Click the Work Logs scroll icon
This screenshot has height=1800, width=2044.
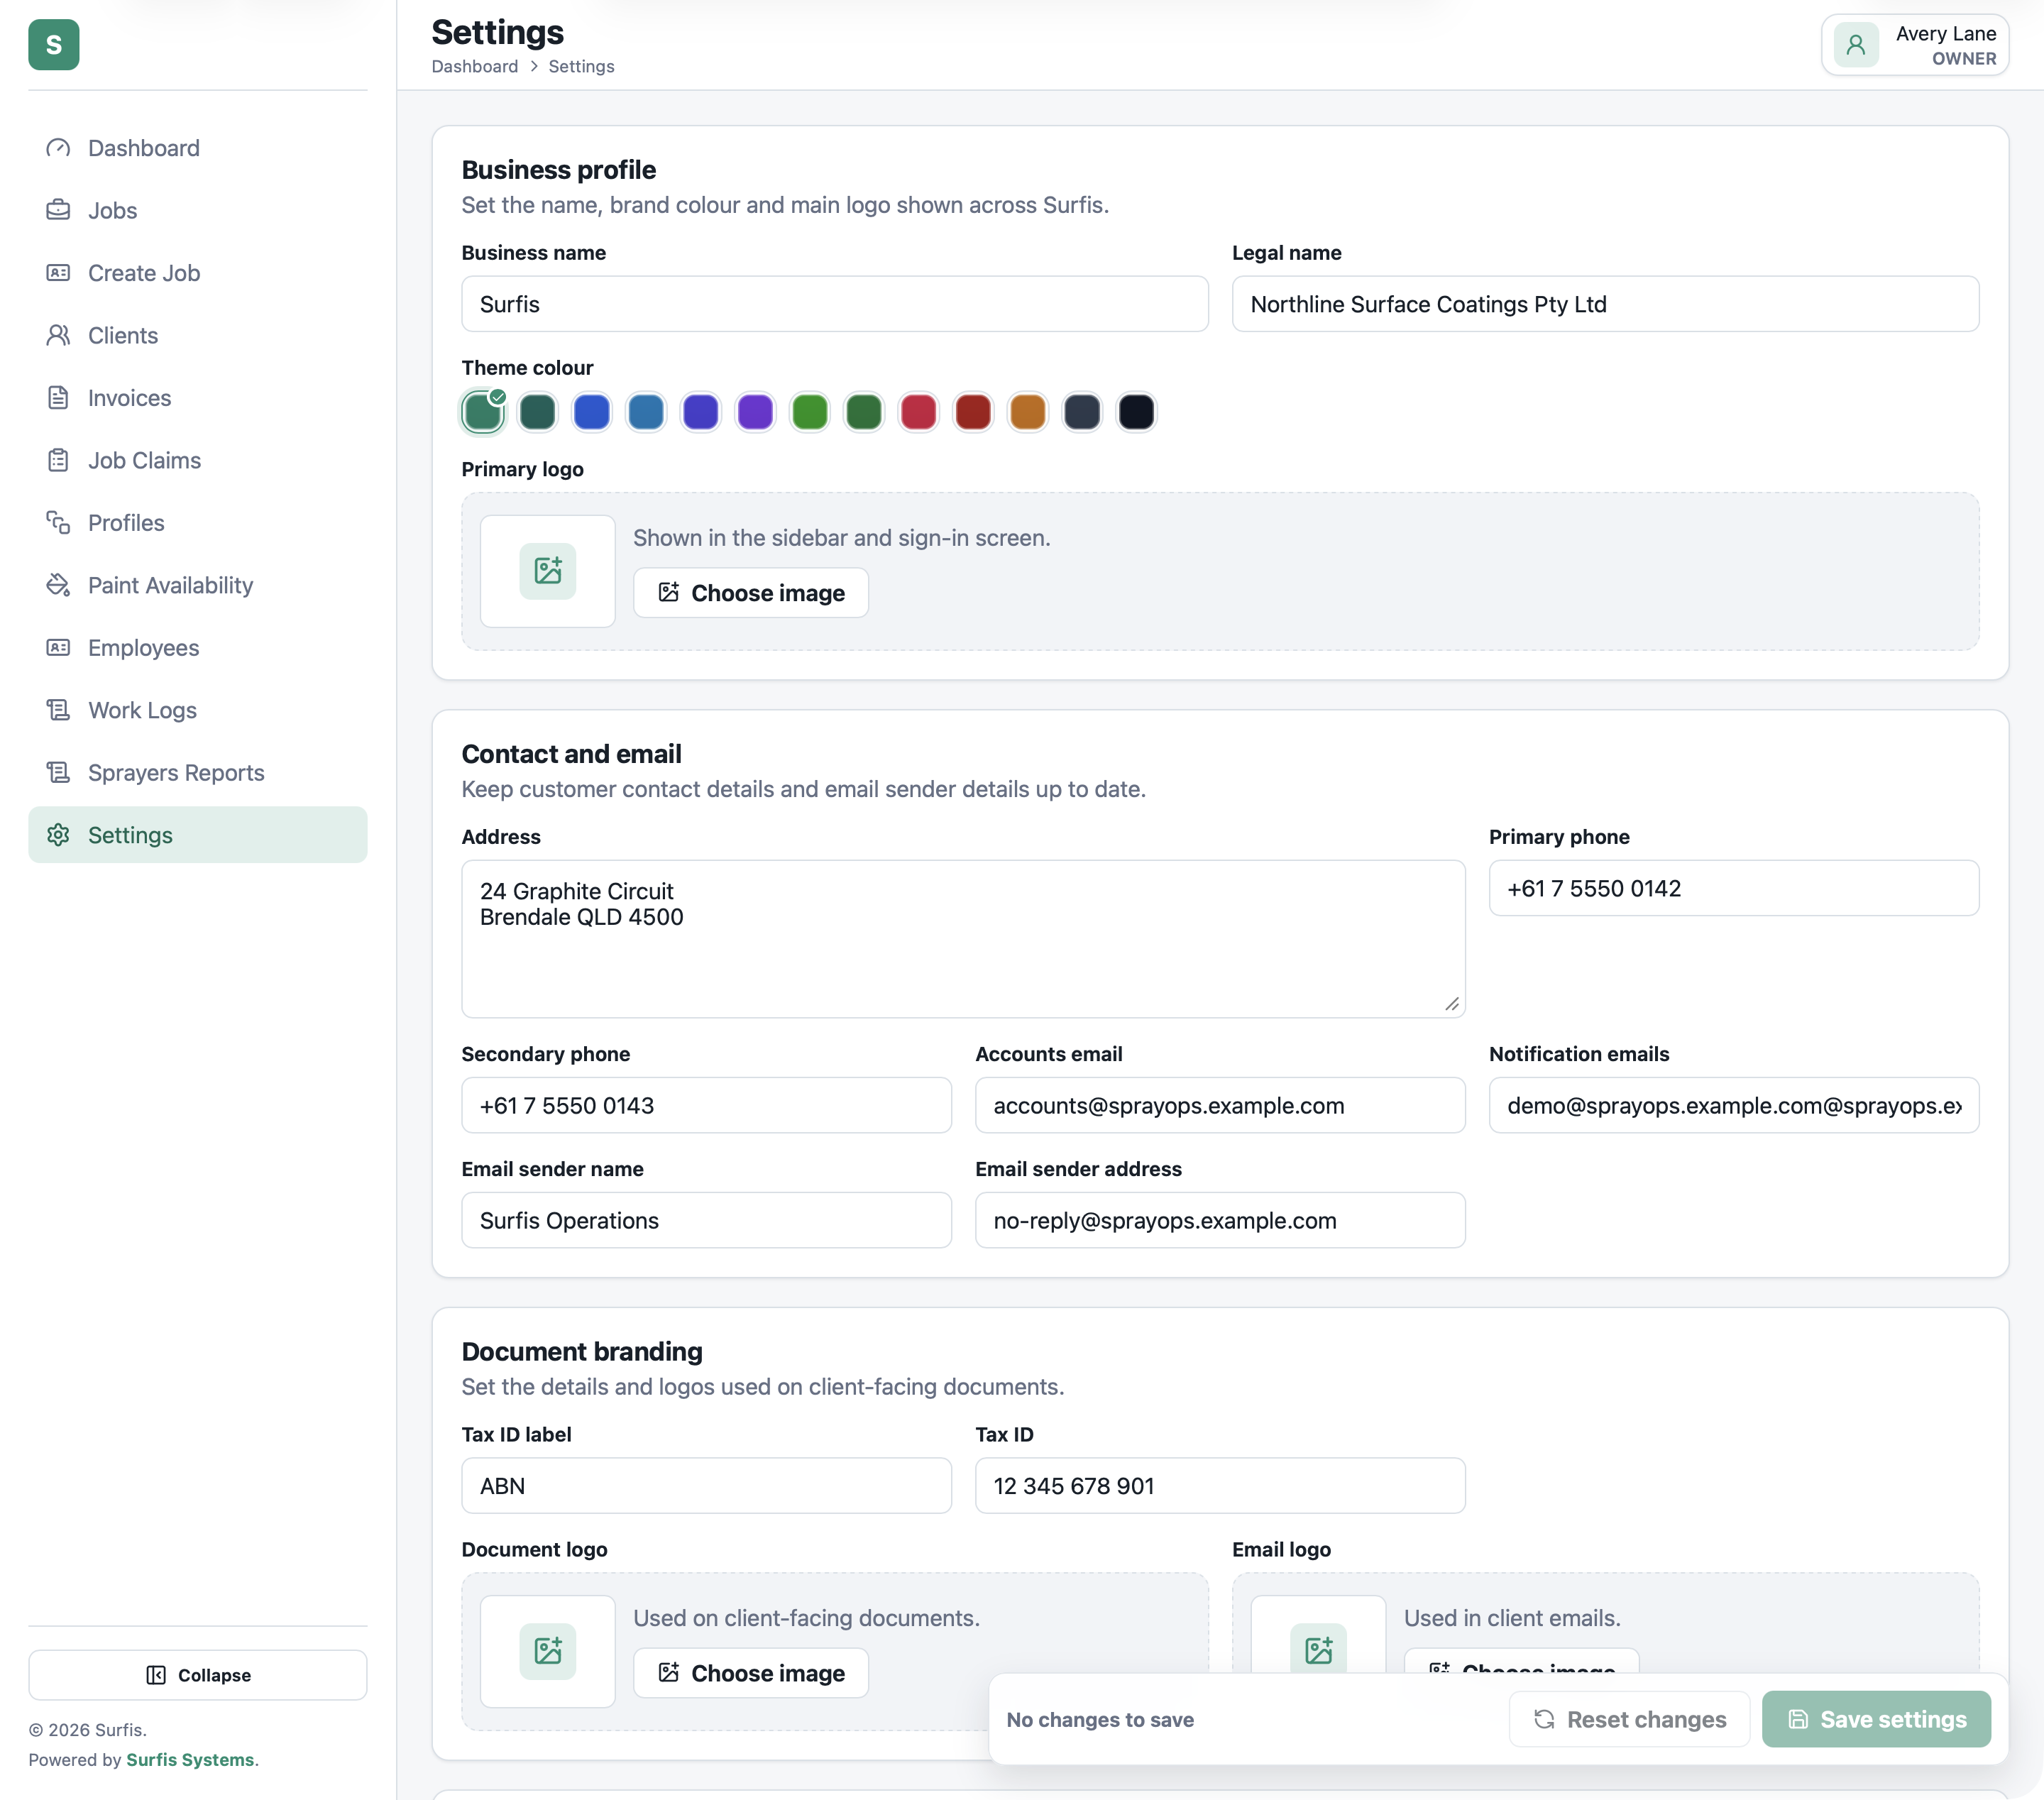pyautogui.click(x=58, y=710)
